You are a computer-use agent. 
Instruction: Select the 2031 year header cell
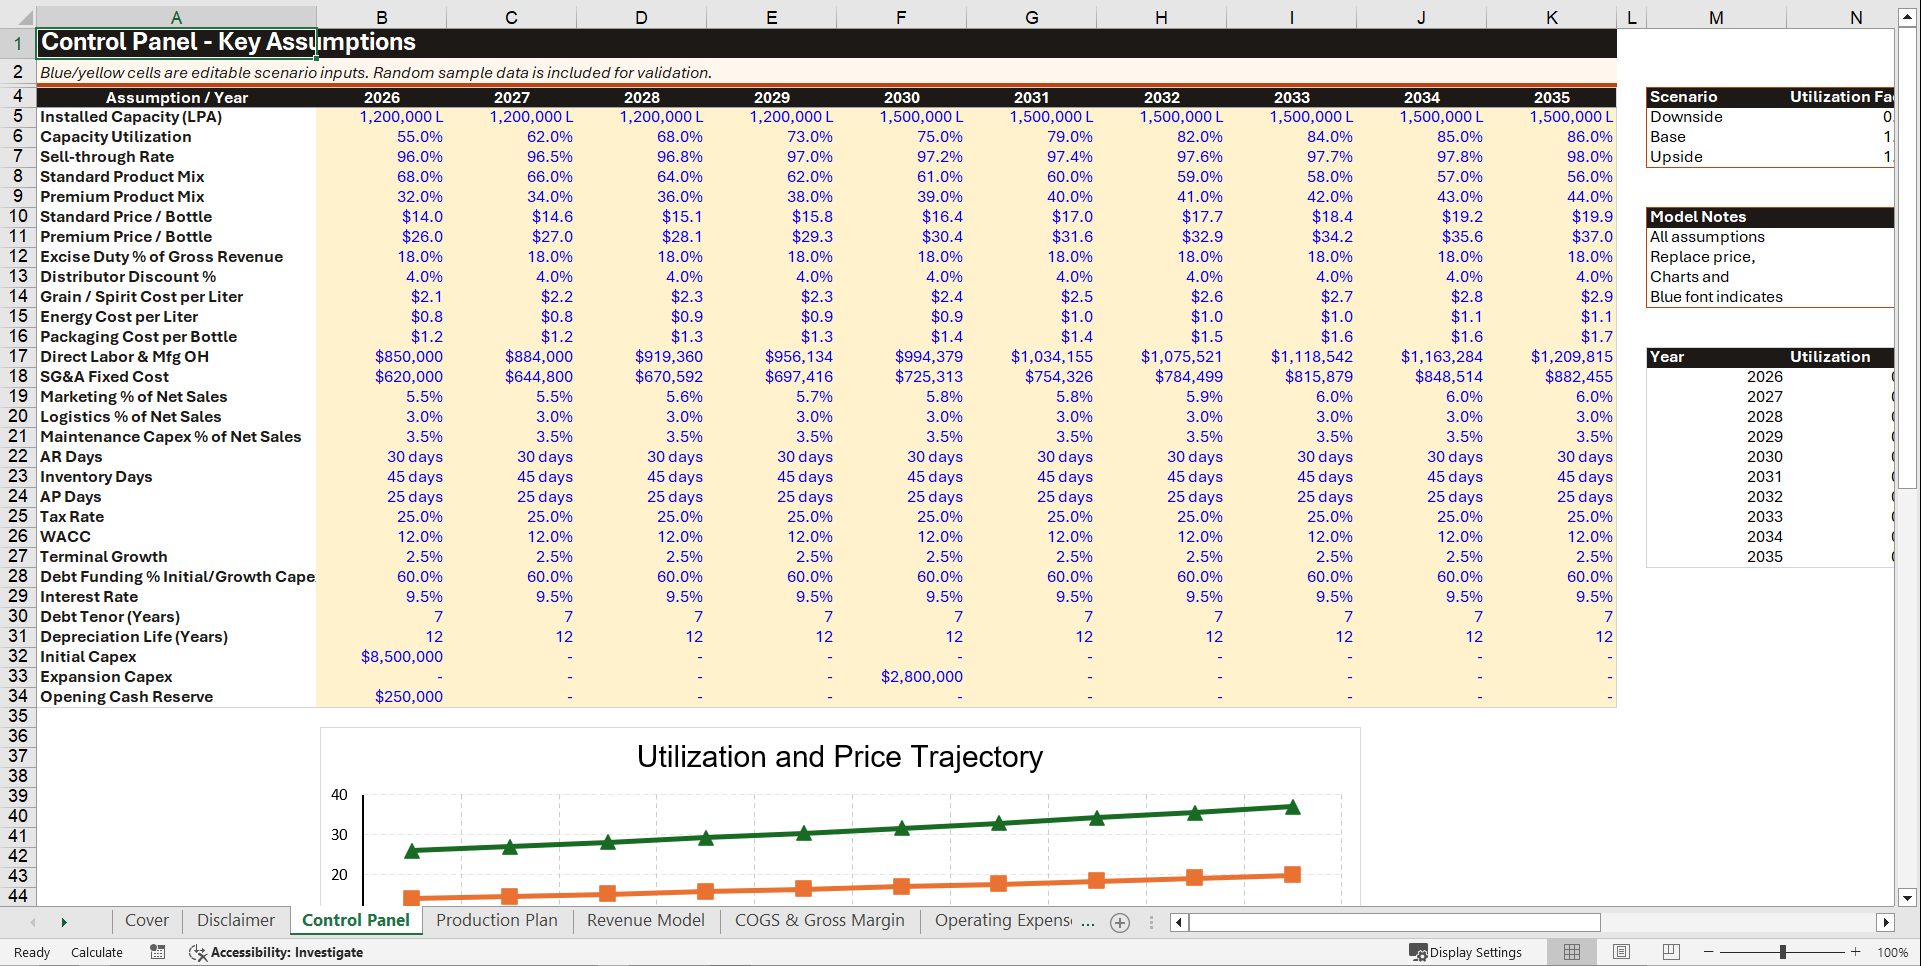(x=1031, y=97)
